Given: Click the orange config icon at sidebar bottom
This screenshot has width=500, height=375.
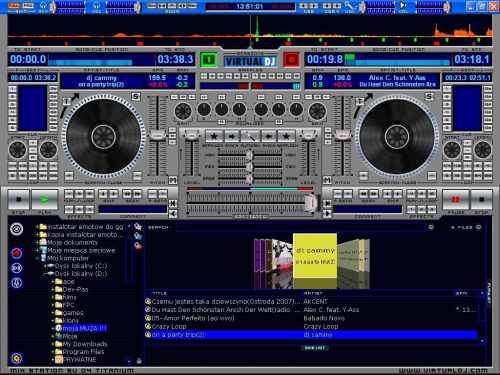Looking at the screenshot, I should [17, 359].
